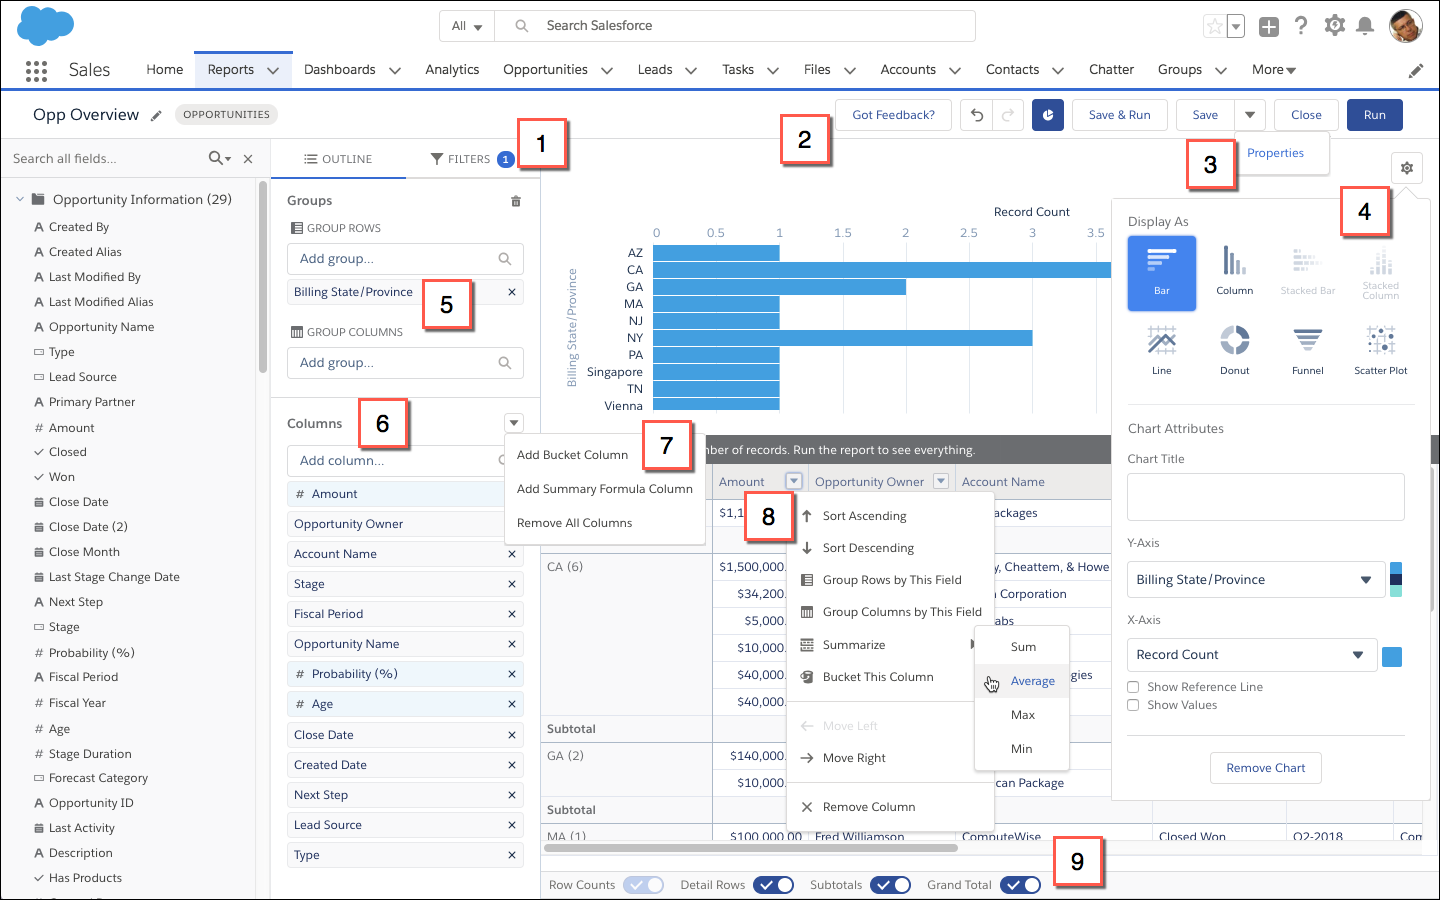Image resolution: width=1440 pixels, height=900 pixels.
Task: Click the X-Axis color swatch
Action: point(1392,656)
